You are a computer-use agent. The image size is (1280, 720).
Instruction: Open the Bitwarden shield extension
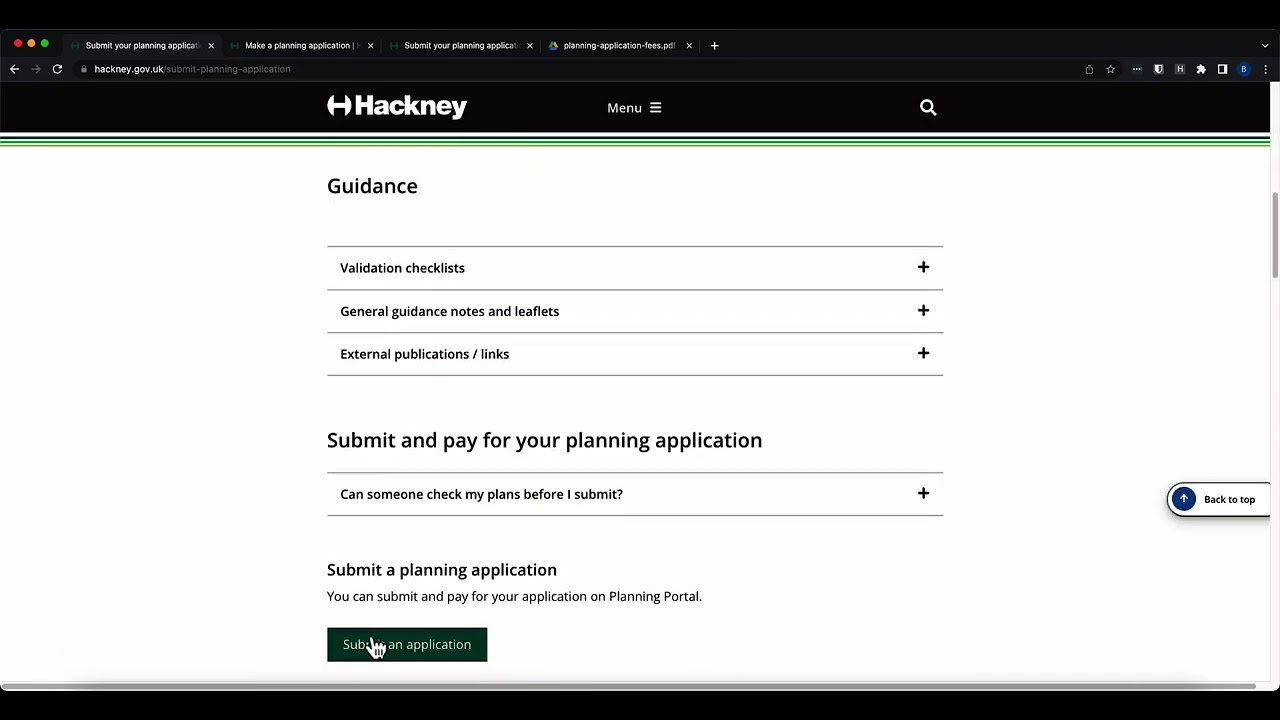1158,69
